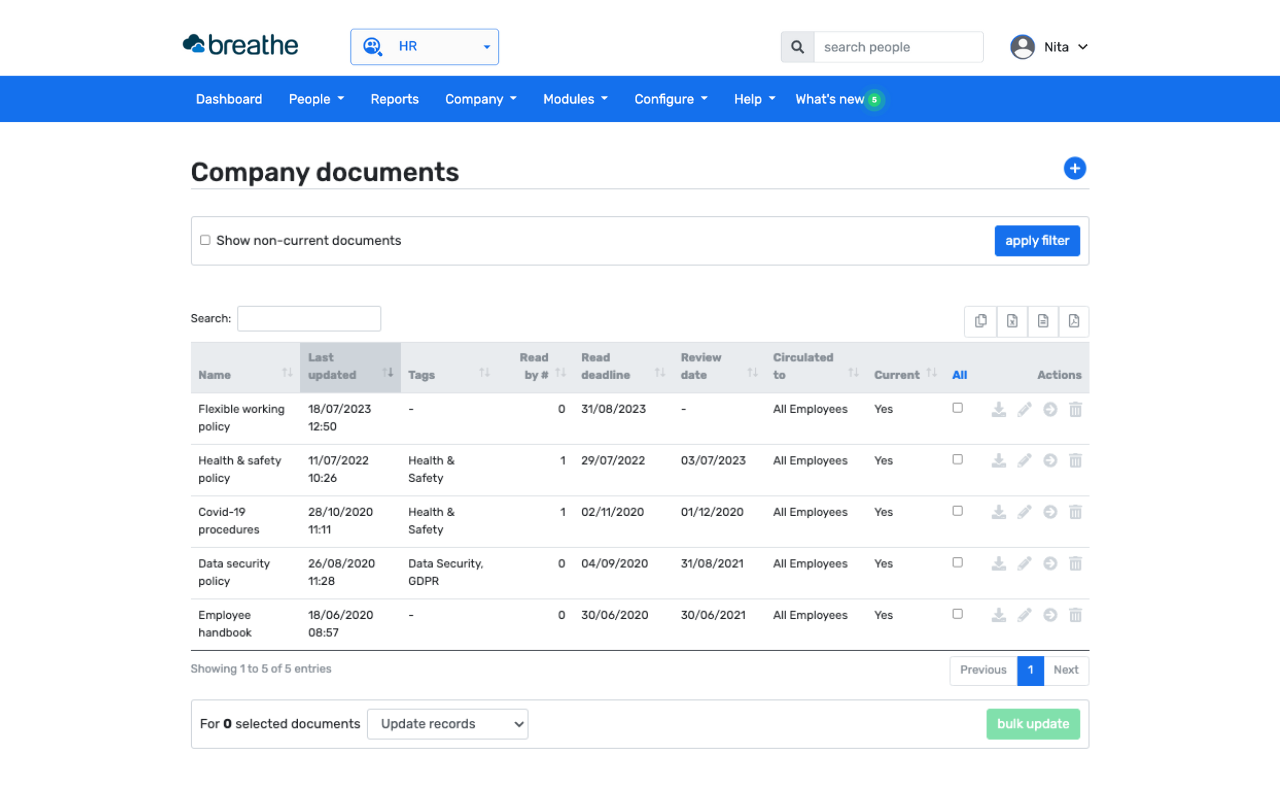This screenshot has width=1280, height=800.
Task: Edit the Flexible working policy
Action: coord(1024,409)
